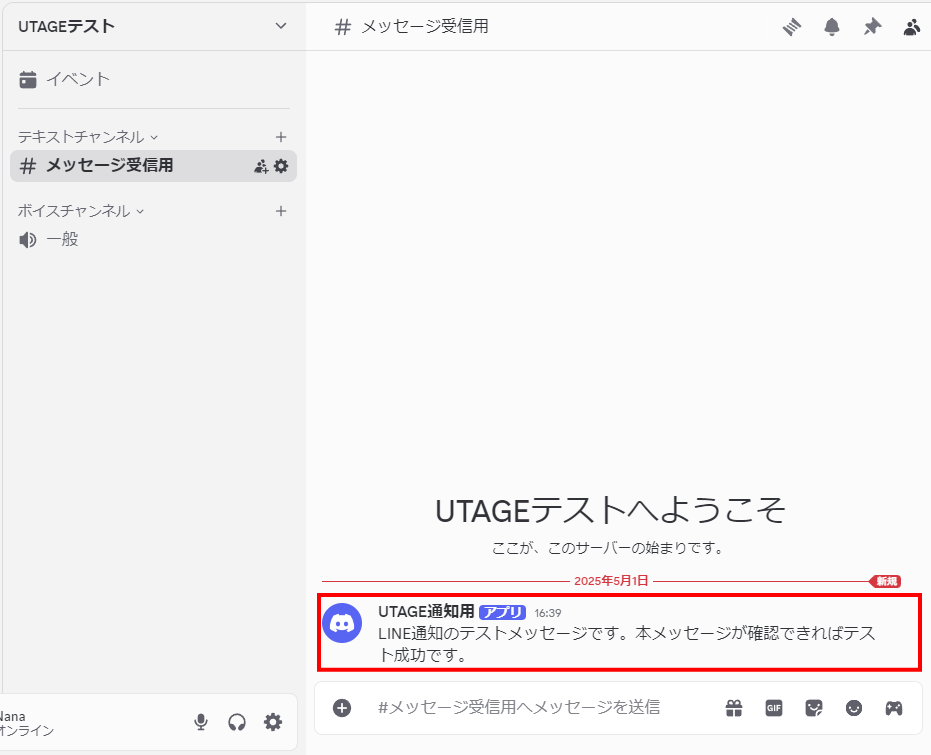The width and height of the screenshot is (931, 755).
Task: Click the 新規 new-message marker
Action: tap(886, 581)
